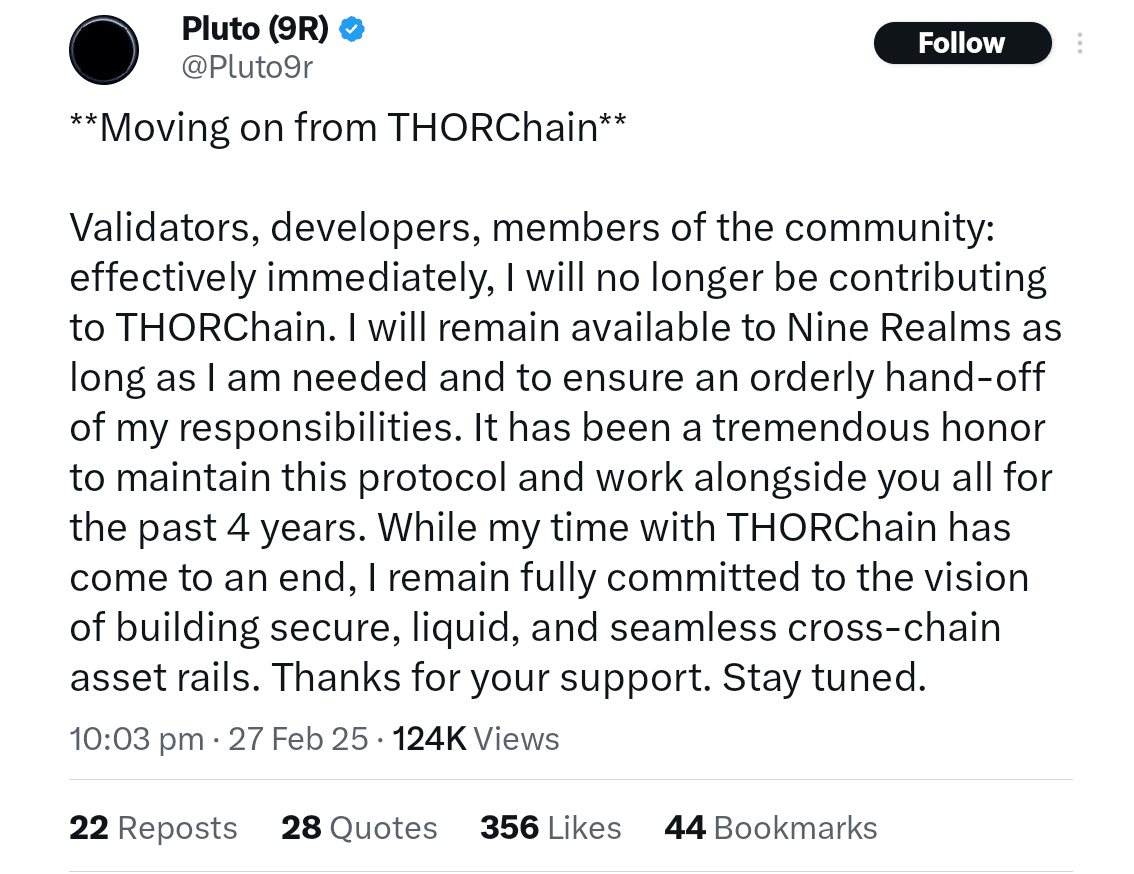
Task: Open the Quotes list for this post
Action: tap(358, 827)
